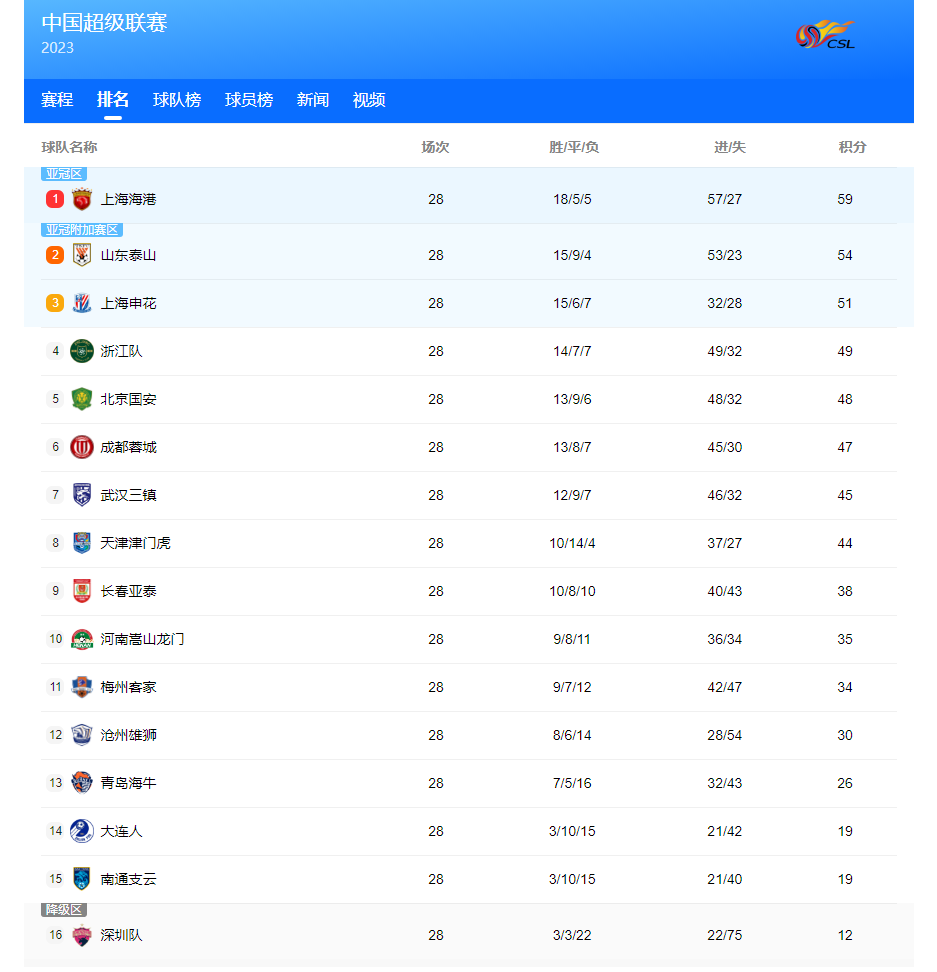
Task: Click Shenzhen's goals 22/75
Action: [724, 935]
